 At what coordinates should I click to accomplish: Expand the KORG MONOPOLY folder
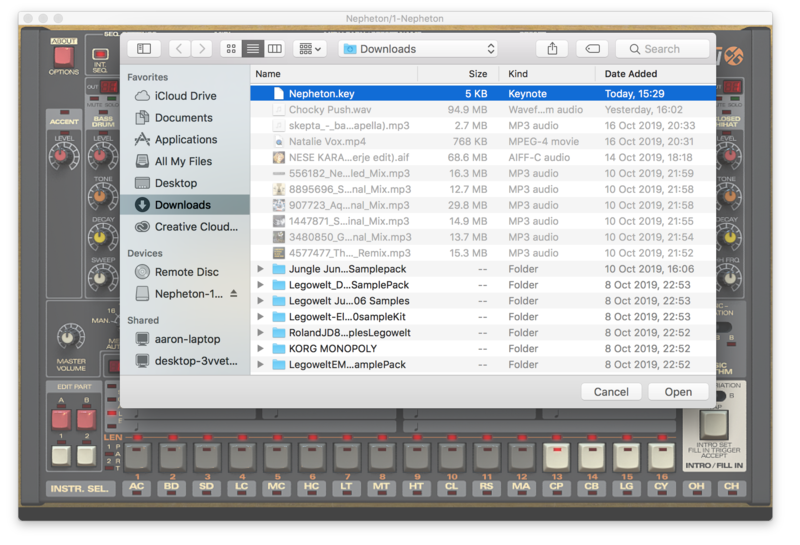261,349
